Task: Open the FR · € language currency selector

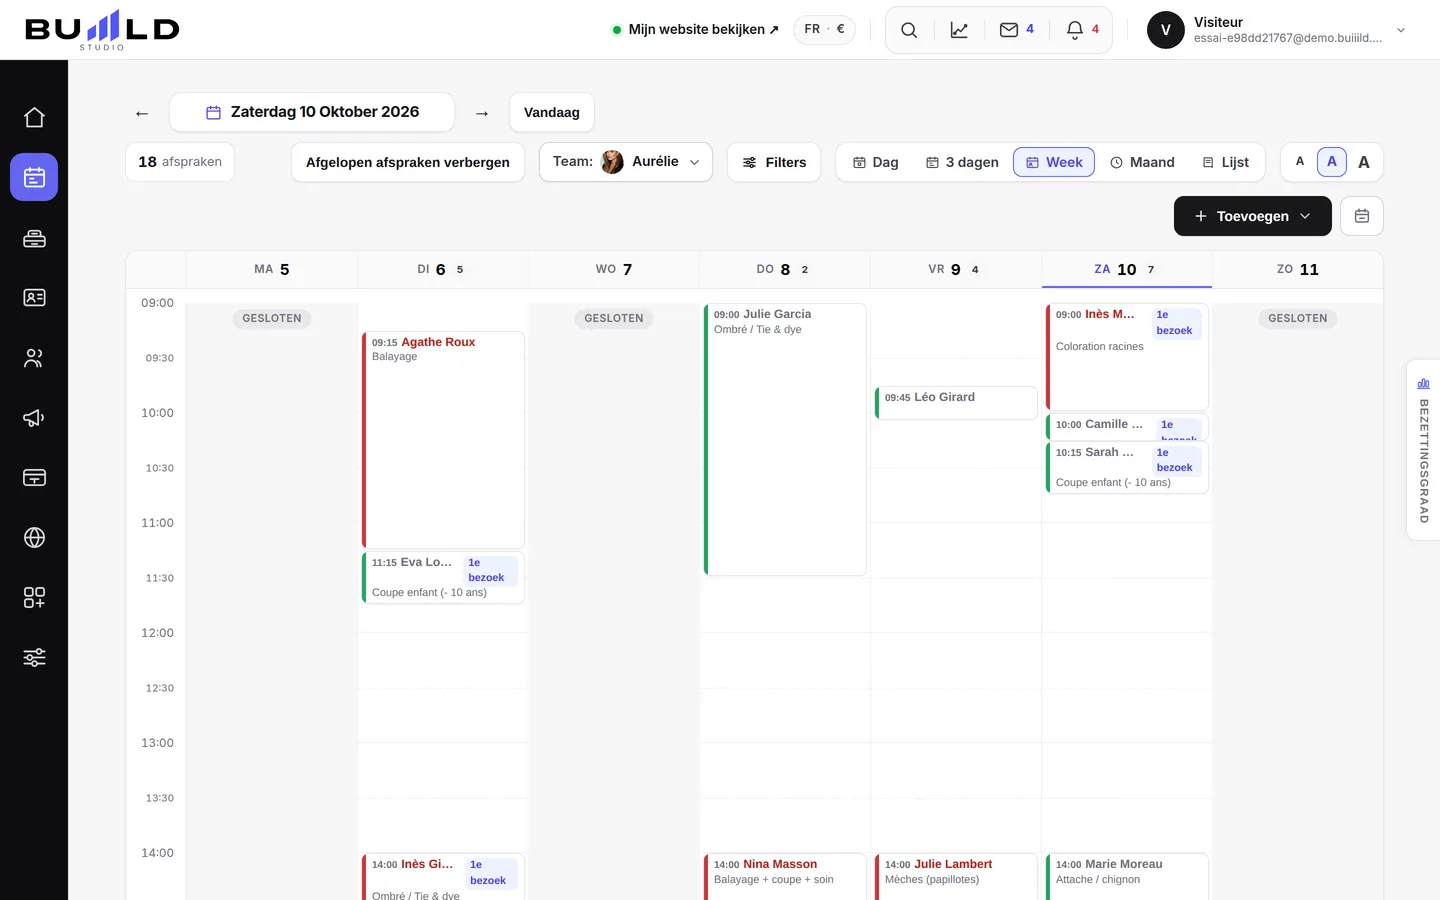Action: (824, 29)
